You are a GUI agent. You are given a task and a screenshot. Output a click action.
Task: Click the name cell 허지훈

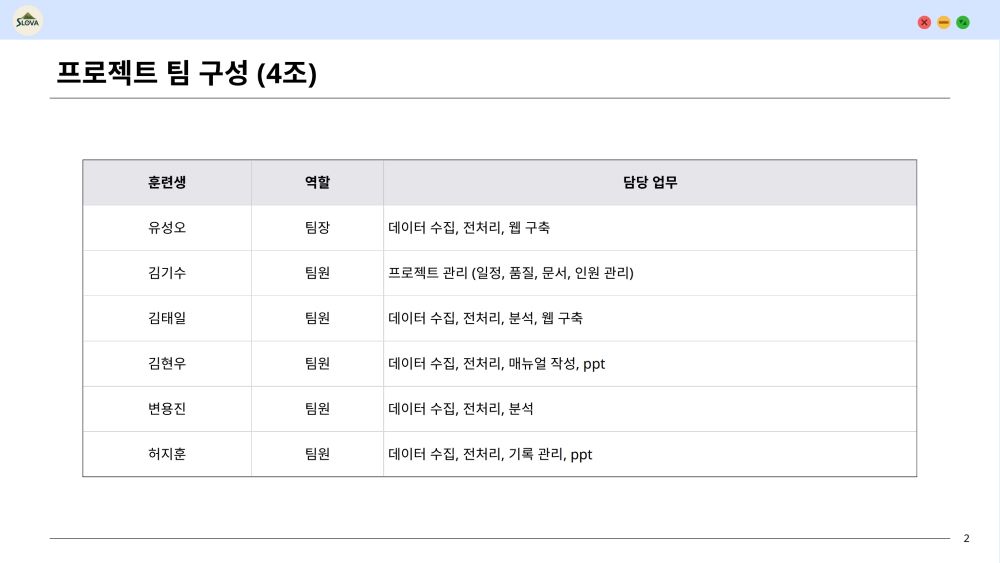167,454
